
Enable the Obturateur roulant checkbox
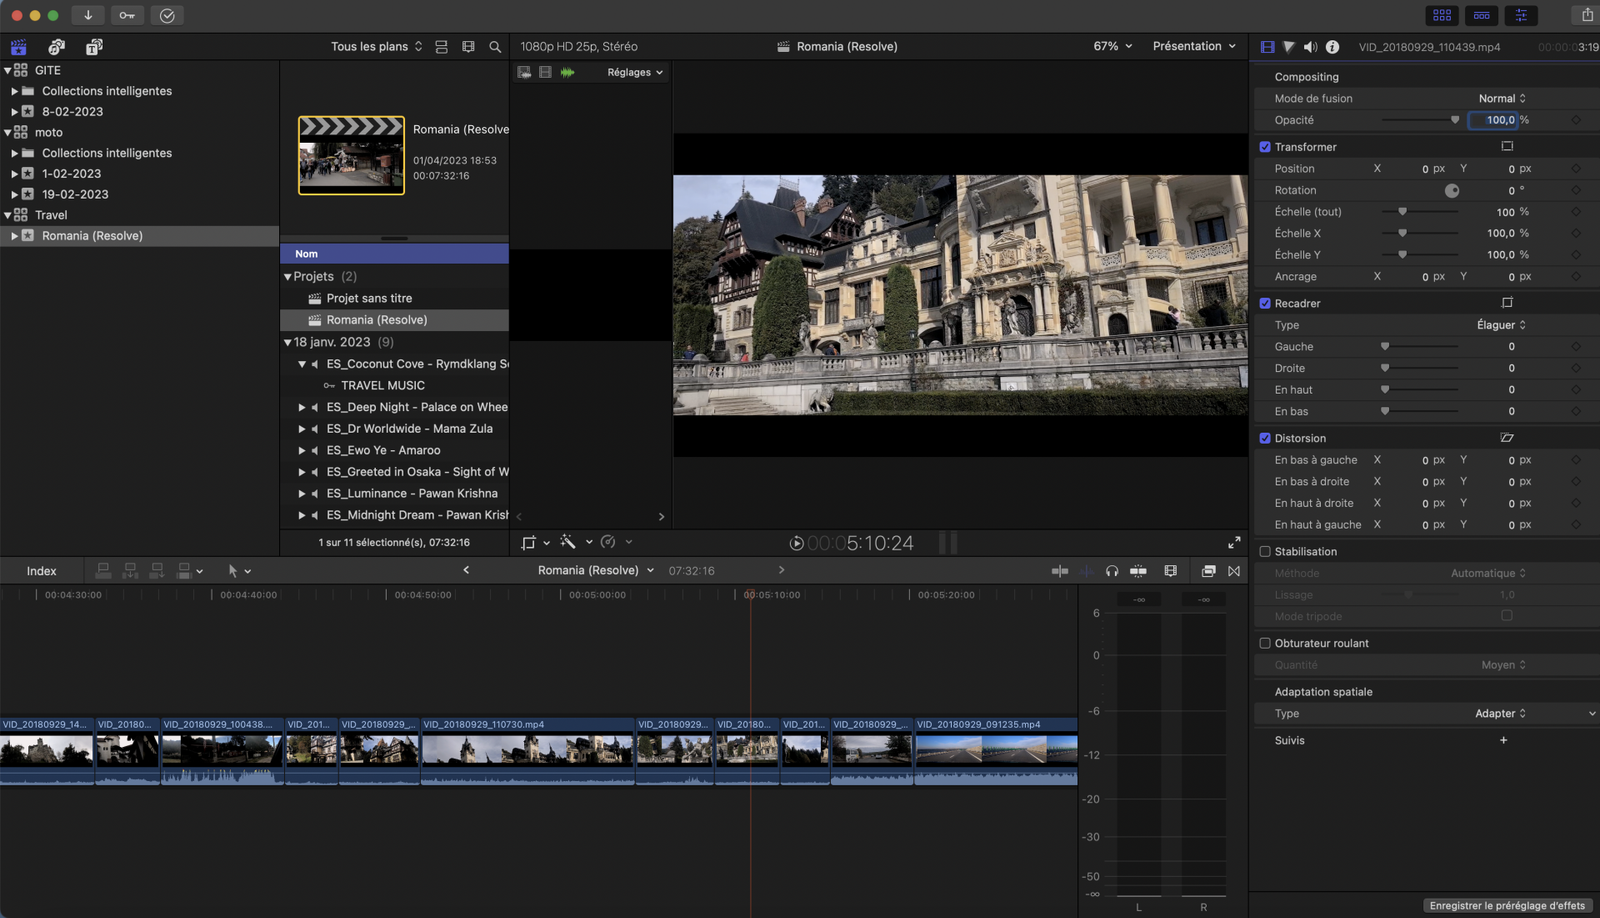pos(1265,644)
